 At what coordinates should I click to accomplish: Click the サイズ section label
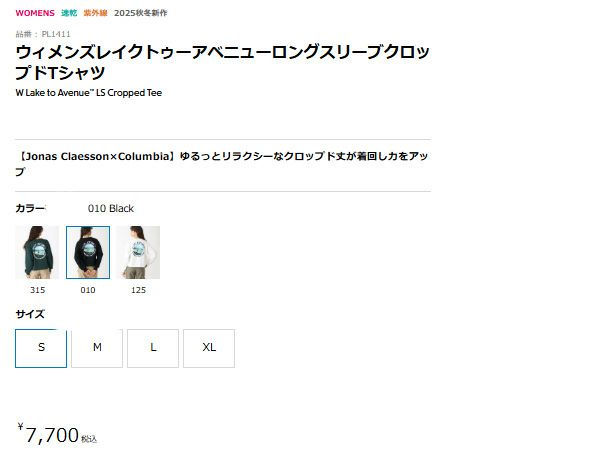tap(30, 314)
